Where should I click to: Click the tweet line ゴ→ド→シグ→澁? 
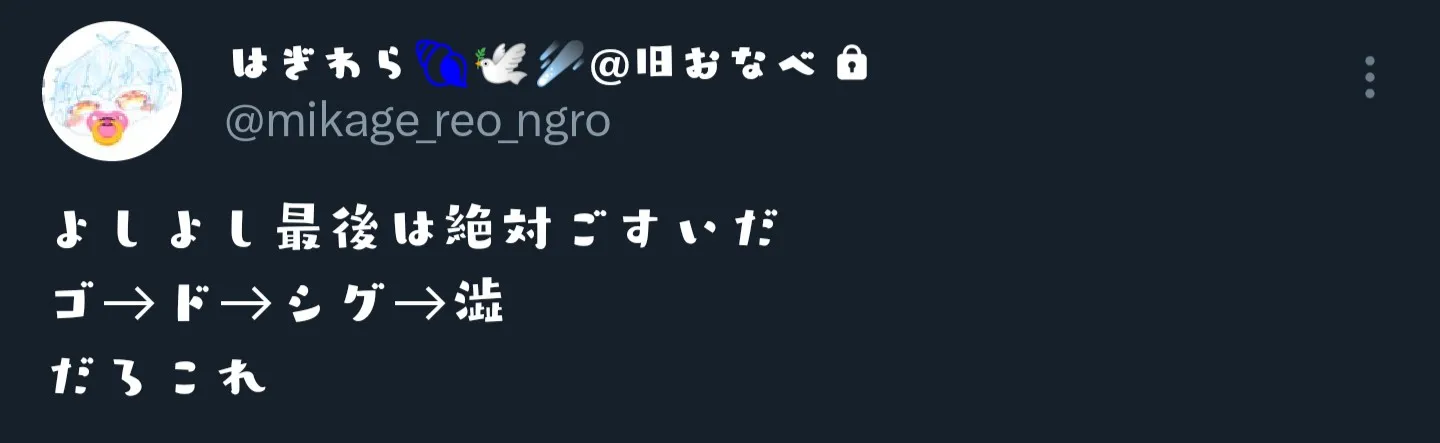coord(278,305)
